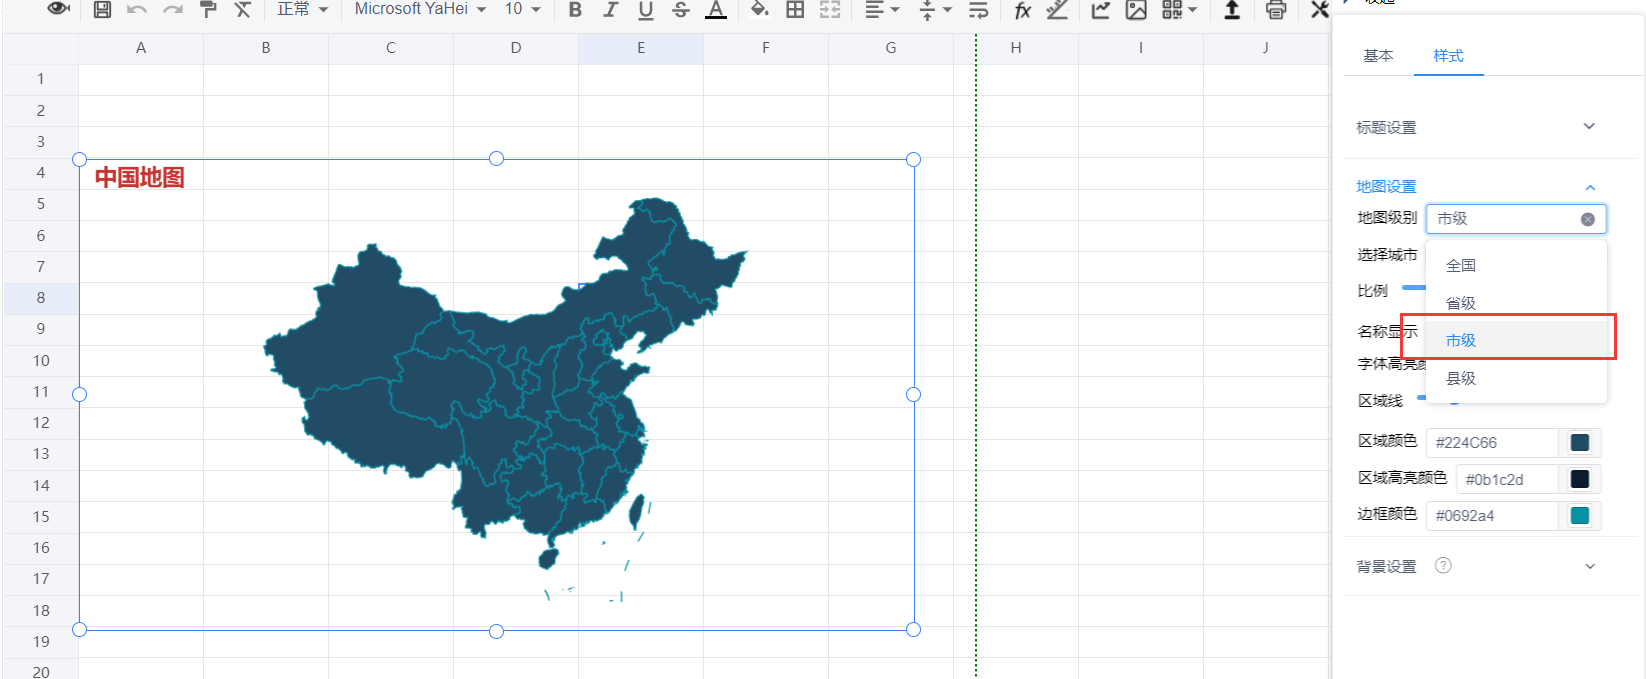Switch to the 样式 tab
1646x679 pixels.
1448,56
